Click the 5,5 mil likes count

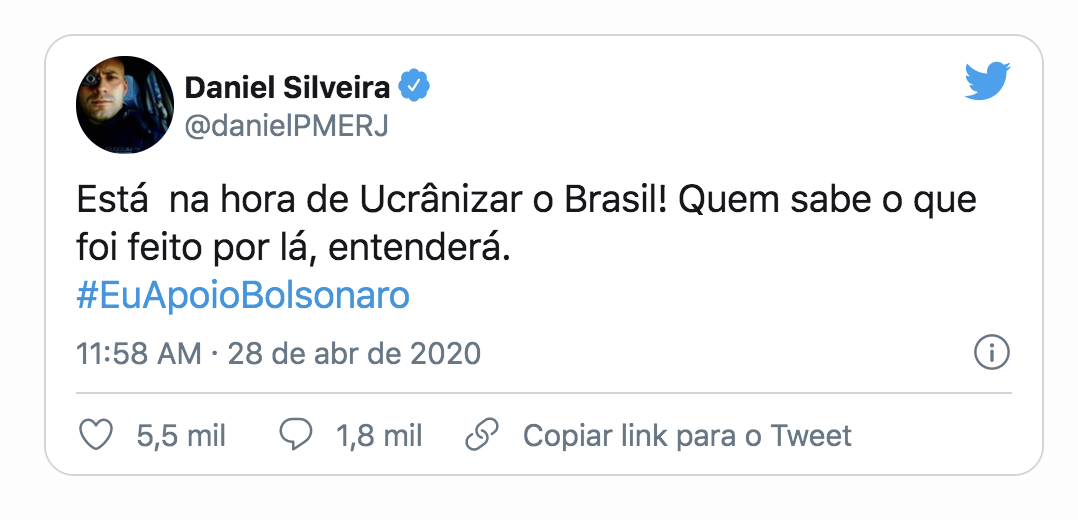tap(181, 436)
